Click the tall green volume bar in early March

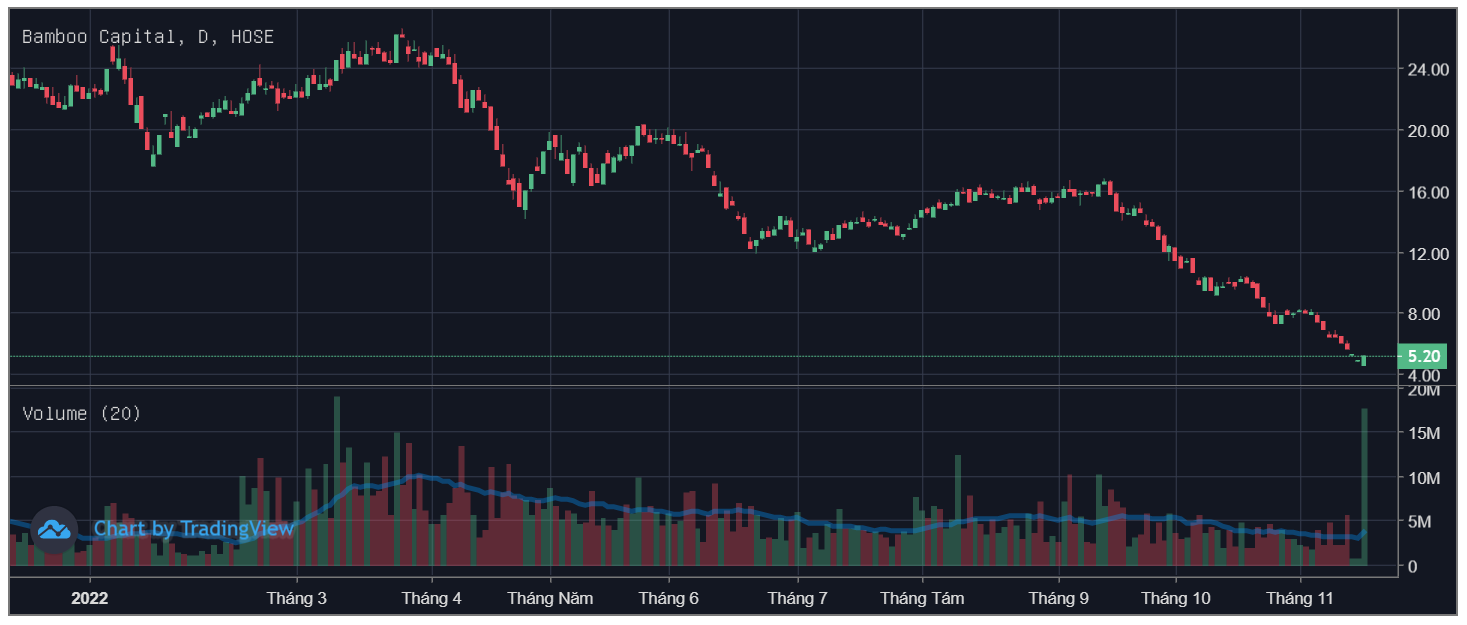337,480
